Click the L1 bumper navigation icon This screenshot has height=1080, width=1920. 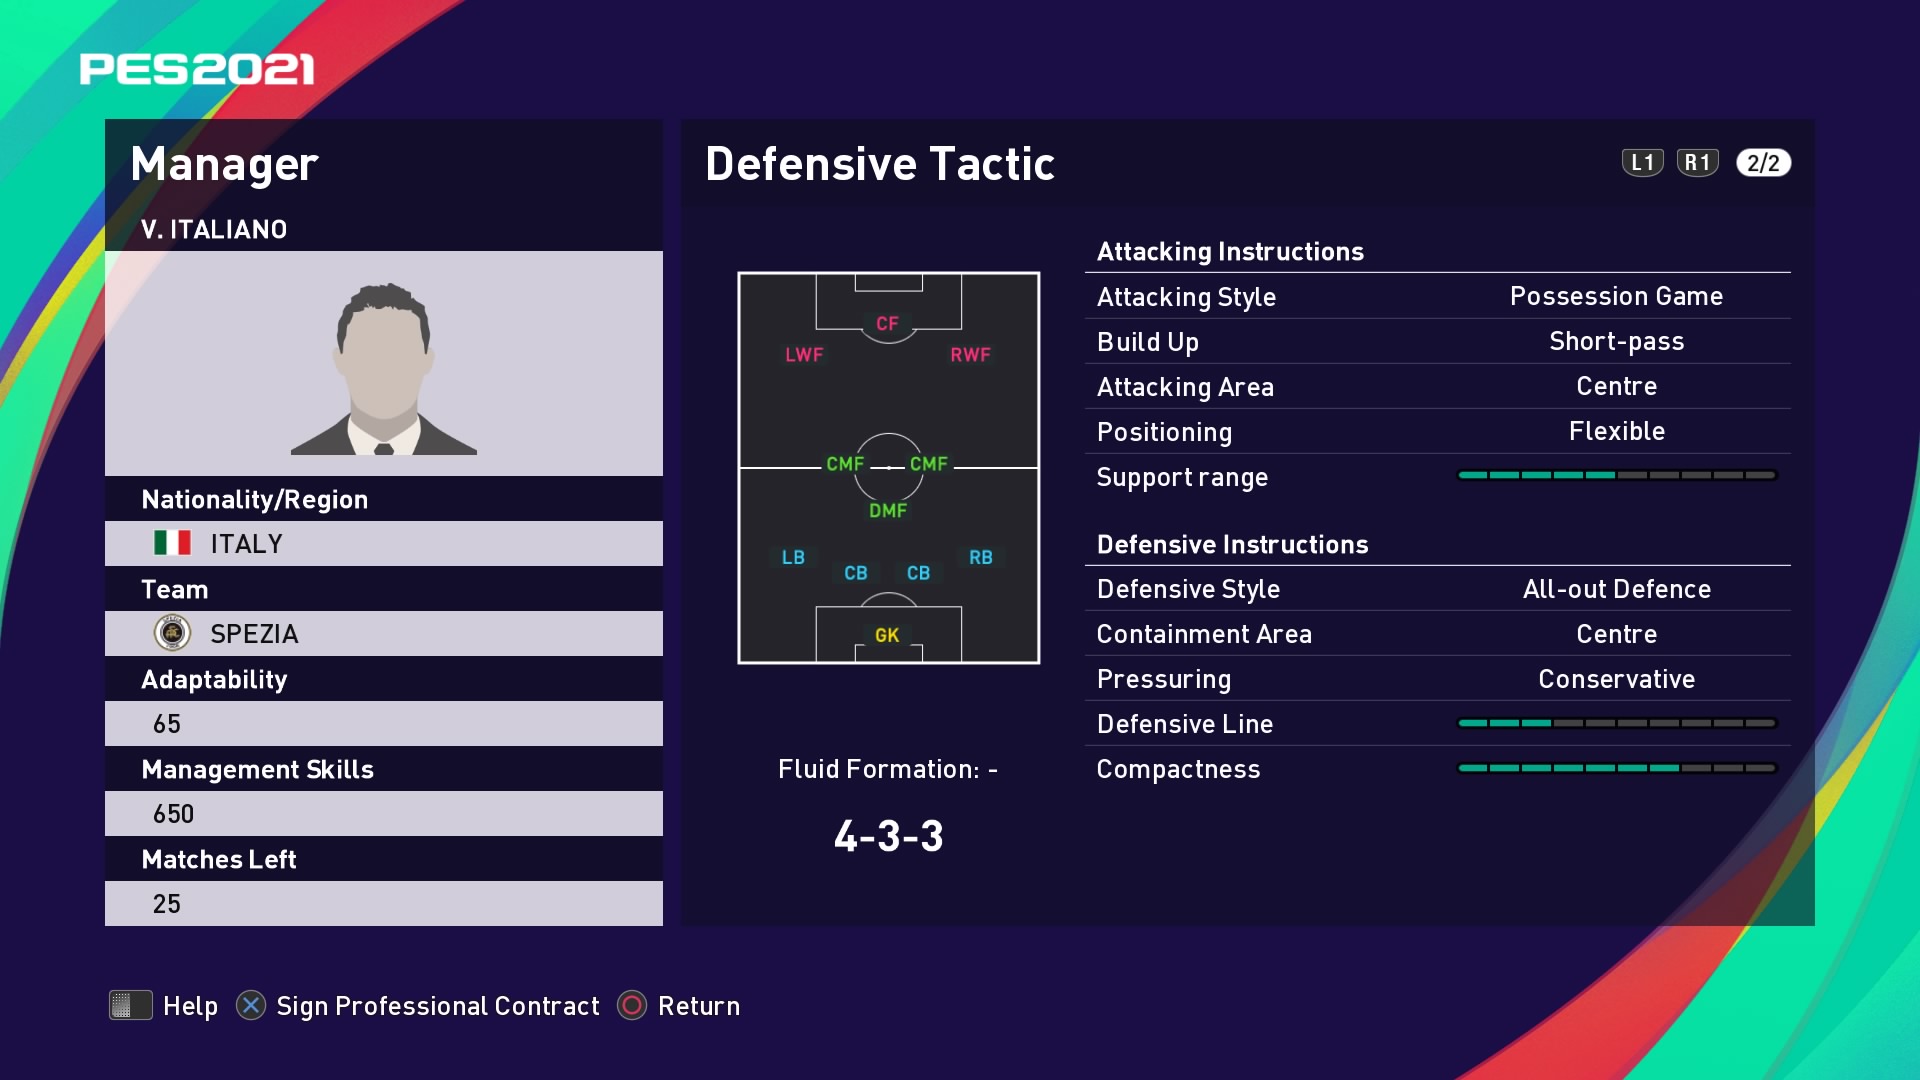pyautogui.click(x=1635, y=162)
